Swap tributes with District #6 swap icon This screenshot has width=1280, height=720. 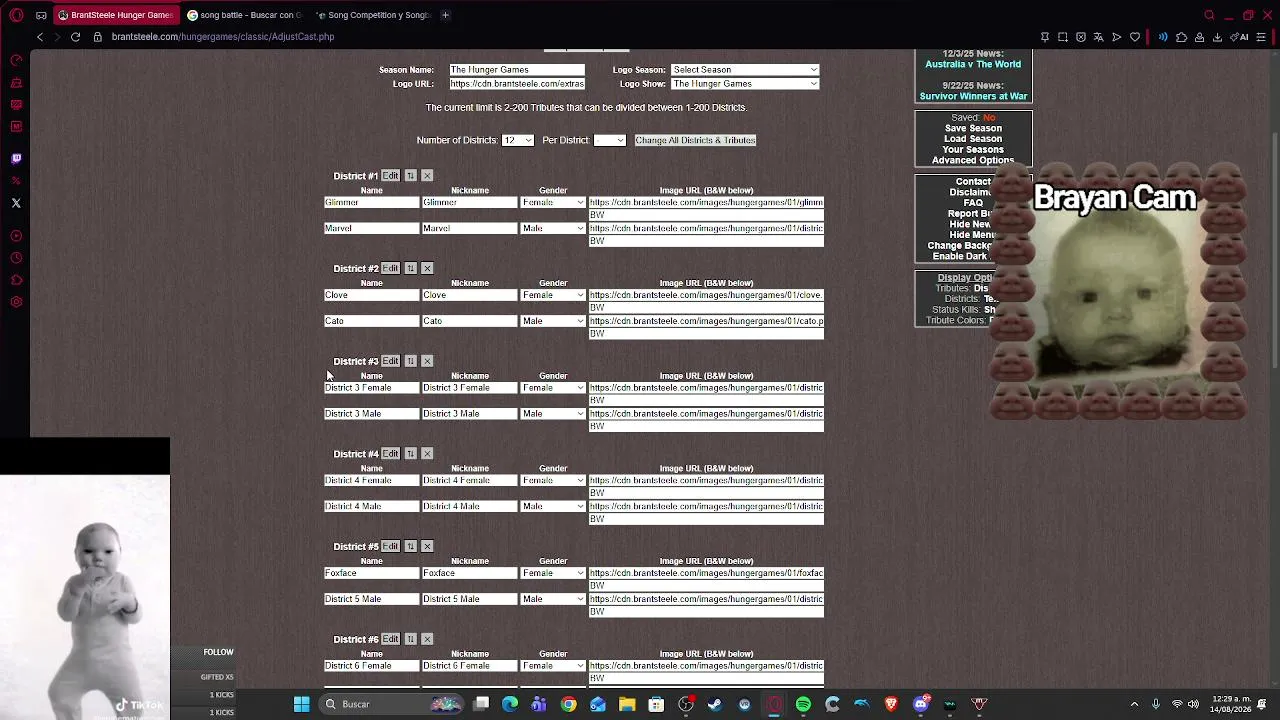click(x=410, y=639)
